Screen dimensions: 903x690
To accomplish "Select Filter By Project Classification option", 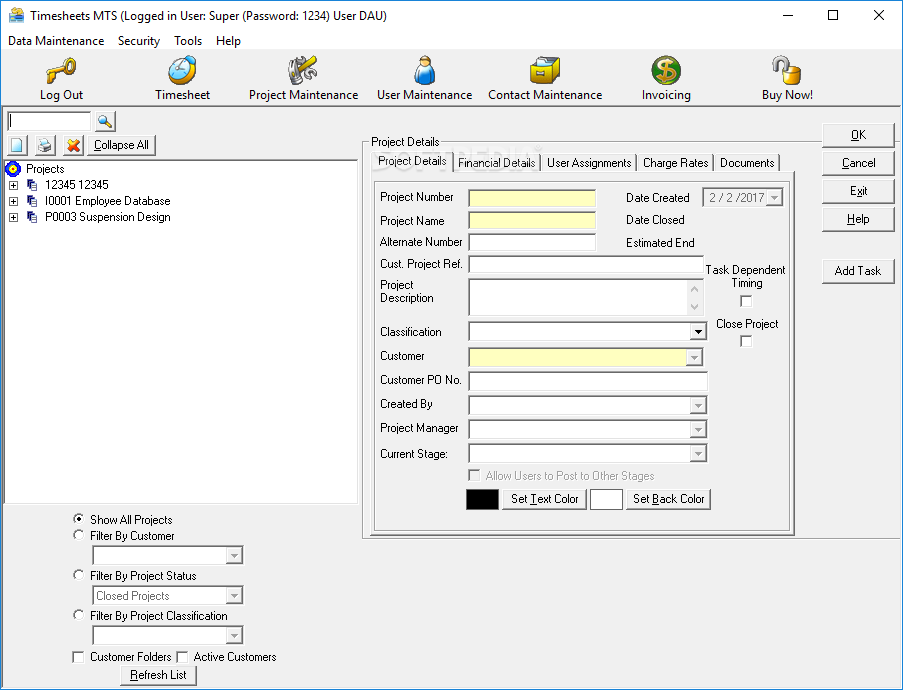I will (x=78, y=615).
